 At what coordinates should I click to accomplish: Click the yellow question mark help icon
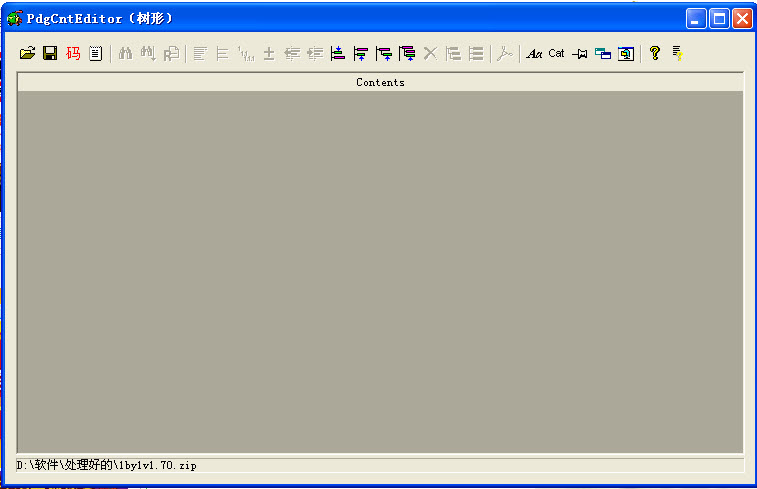655,54
